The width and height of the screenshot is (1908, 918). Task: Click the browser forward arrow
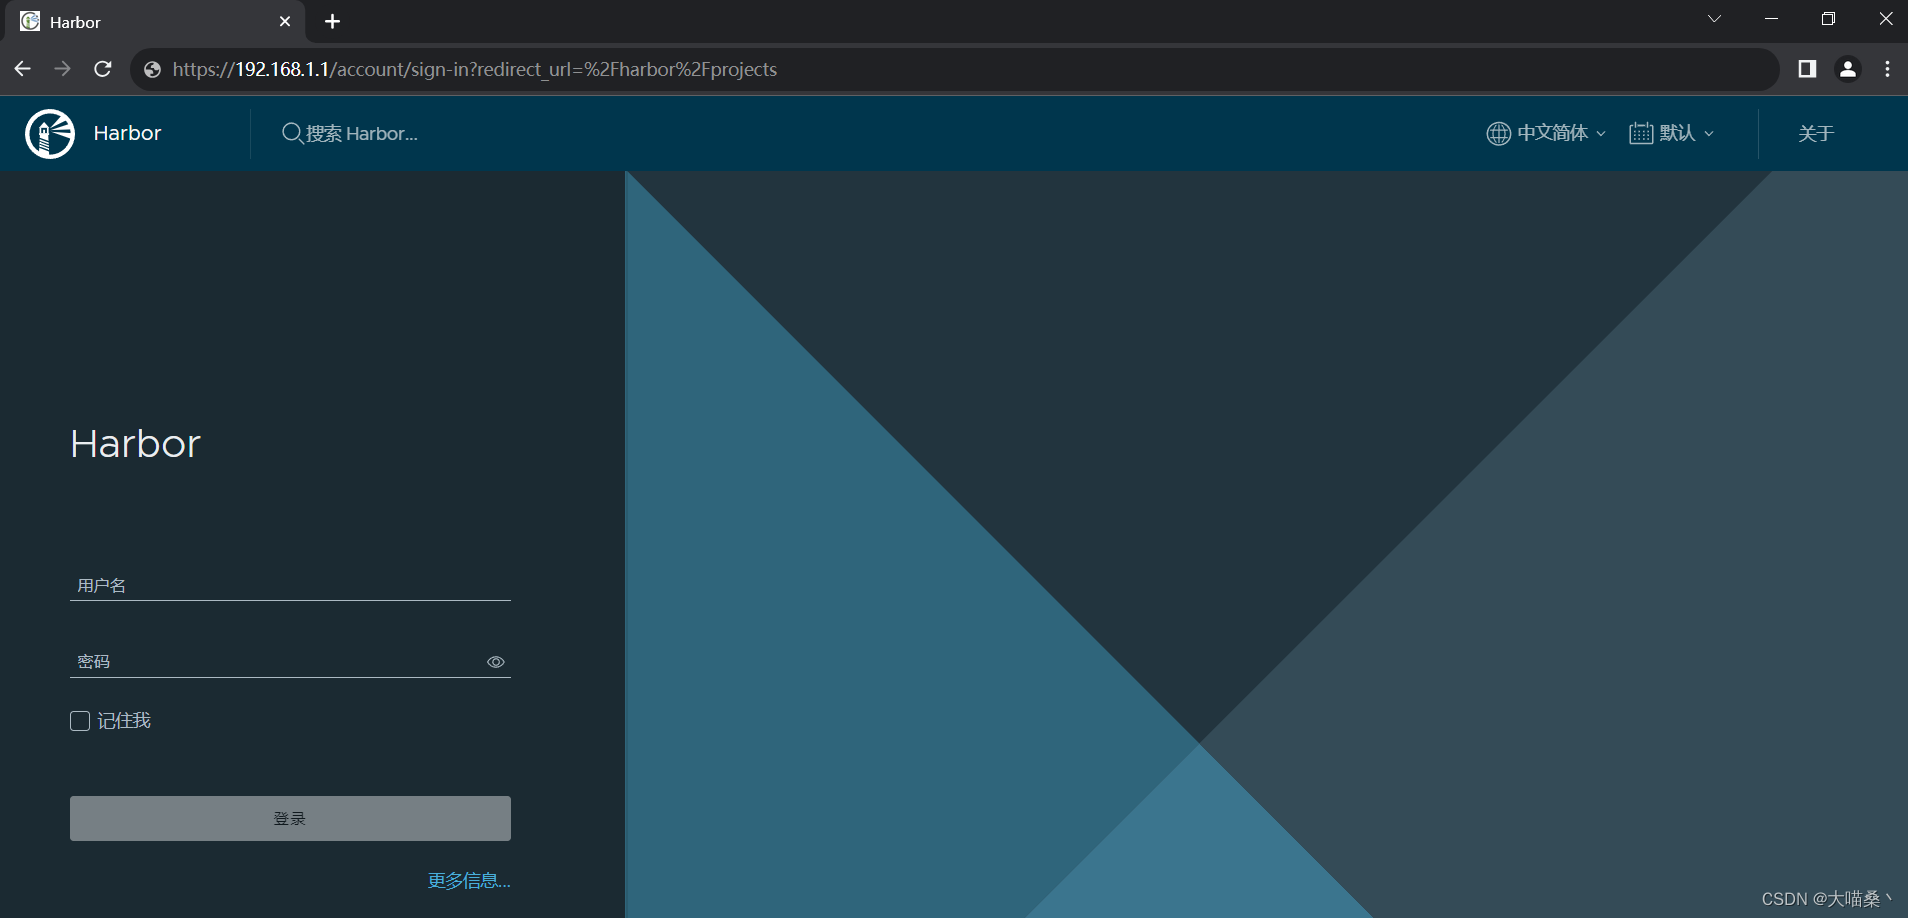click(x=62, y=69)
